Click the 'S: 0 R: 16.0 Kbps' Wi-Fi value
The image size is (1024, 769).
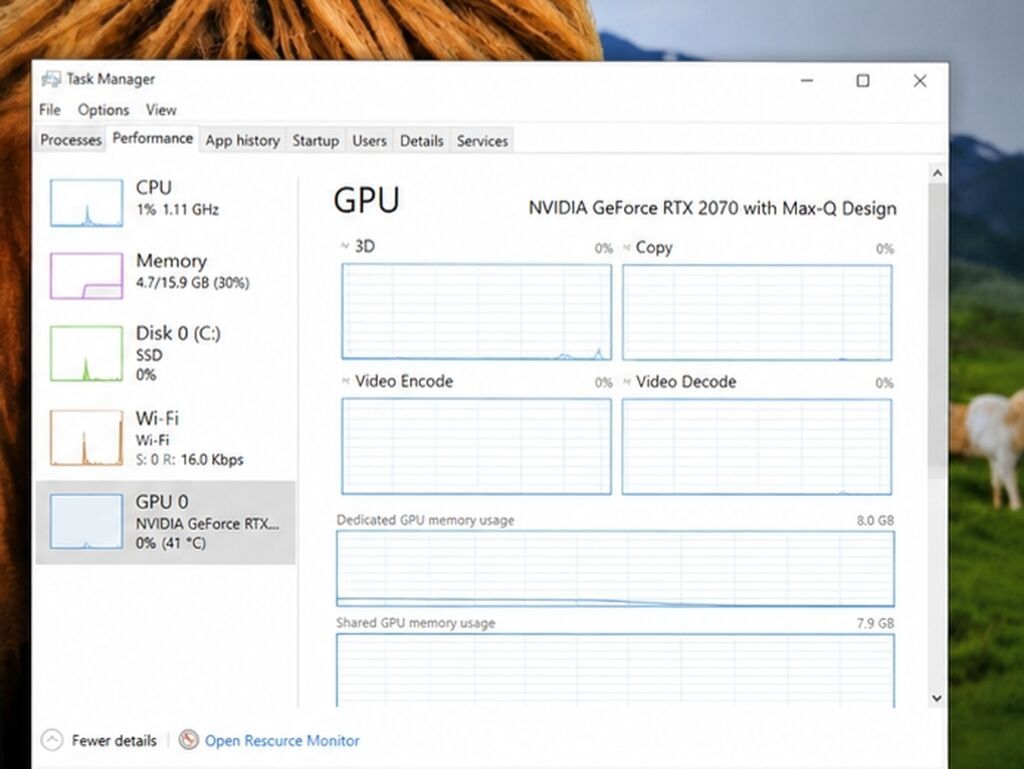point(189,460)
